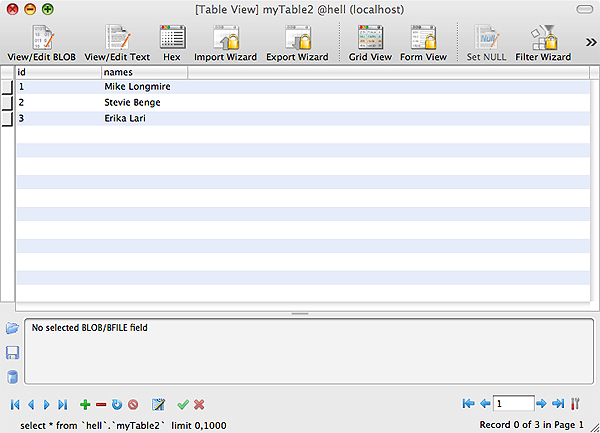Open the View/Edit Text tool
This screenshot has height=433, width=600.
(117, 43)
